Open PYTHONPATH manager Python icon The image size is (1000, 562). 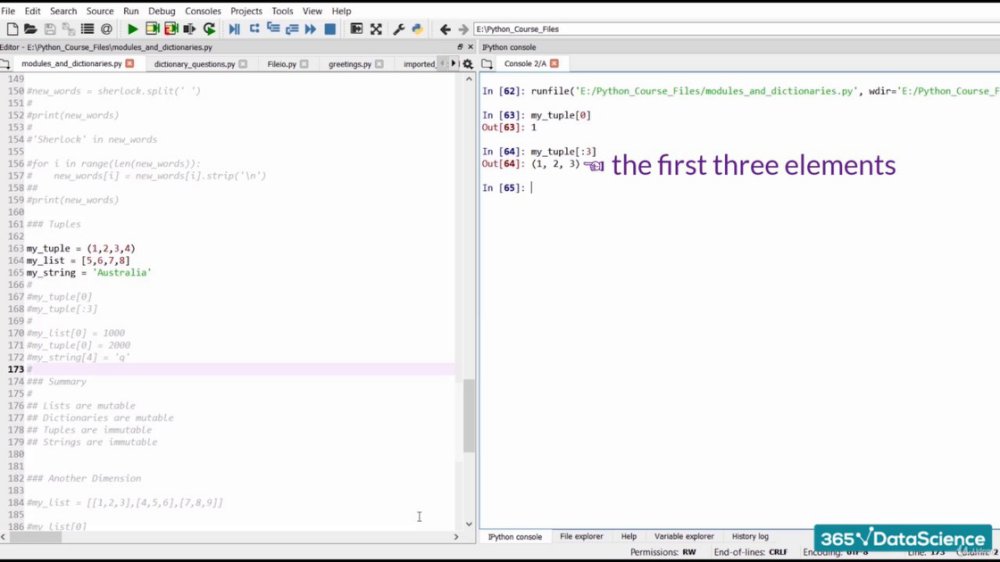pos(417,29)
